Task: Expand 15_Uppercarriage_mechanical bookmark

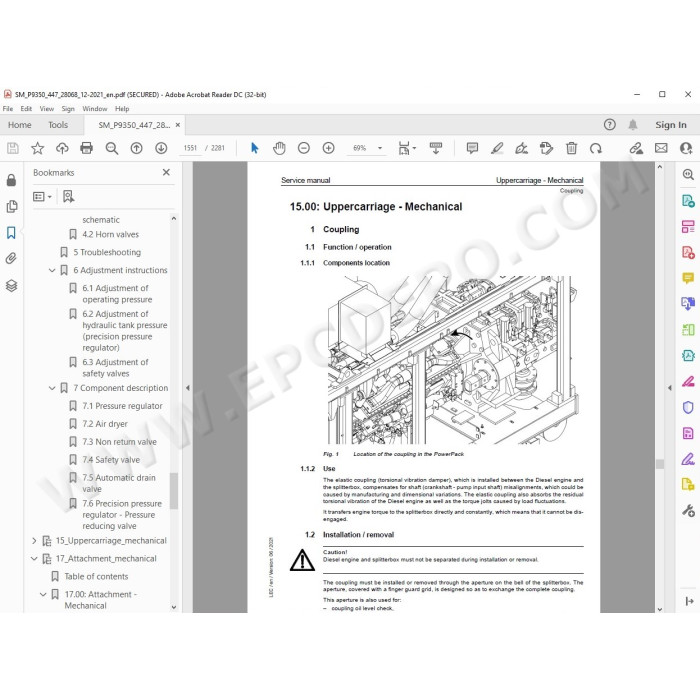Action: point(34,541)
